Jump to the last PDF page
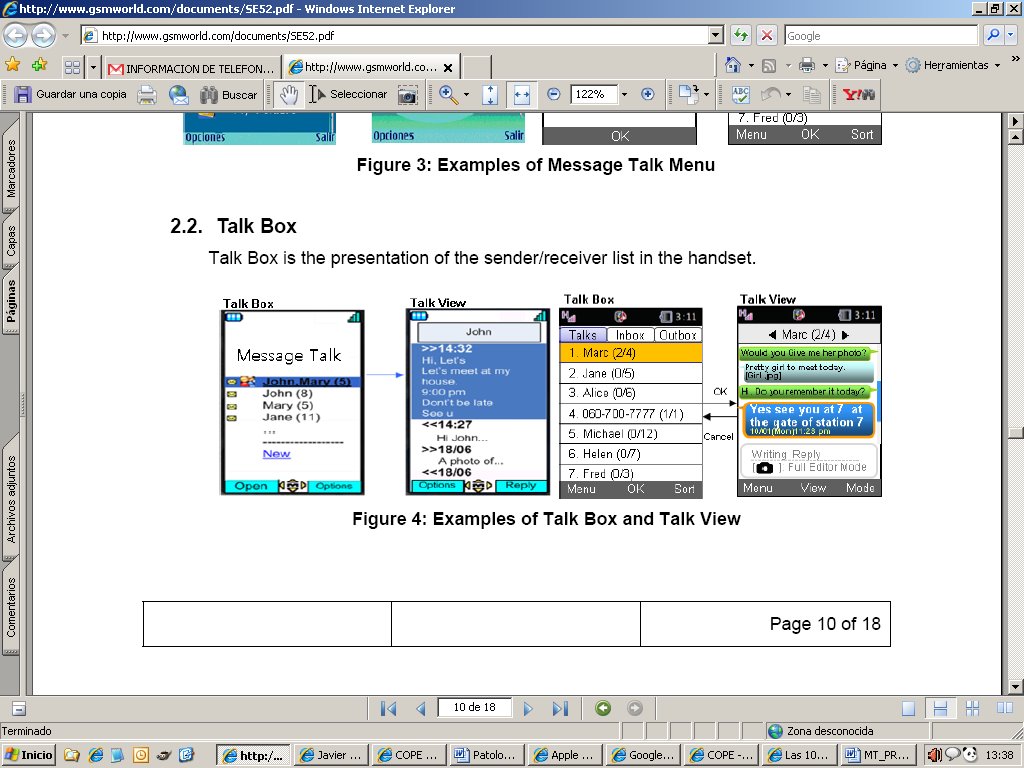The height and width of the screenshot is (768, 1024). 560,708
